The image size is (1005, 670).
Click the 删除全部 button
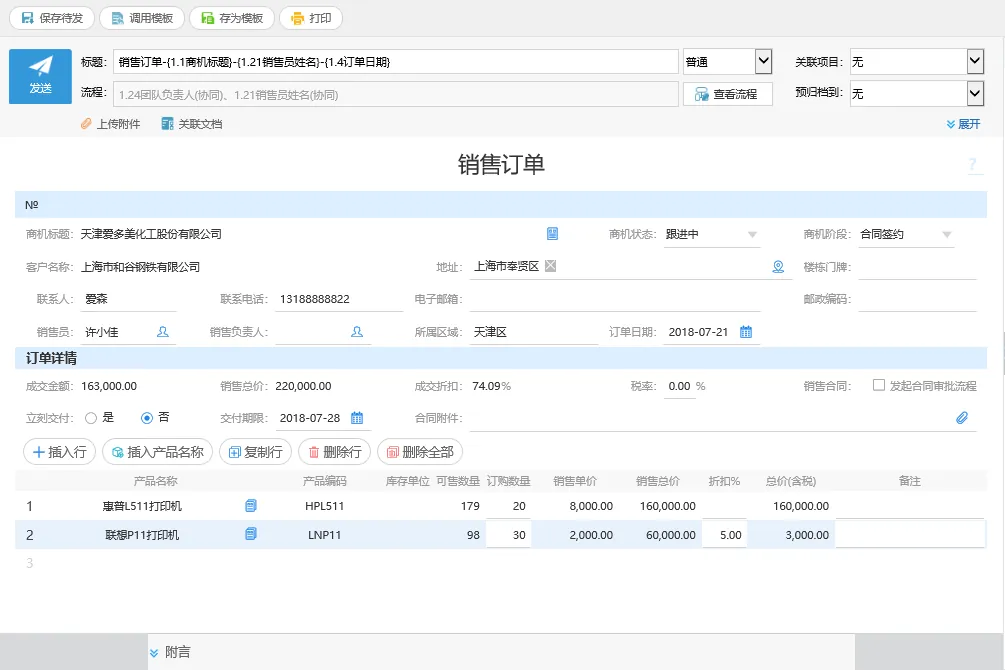420,452
